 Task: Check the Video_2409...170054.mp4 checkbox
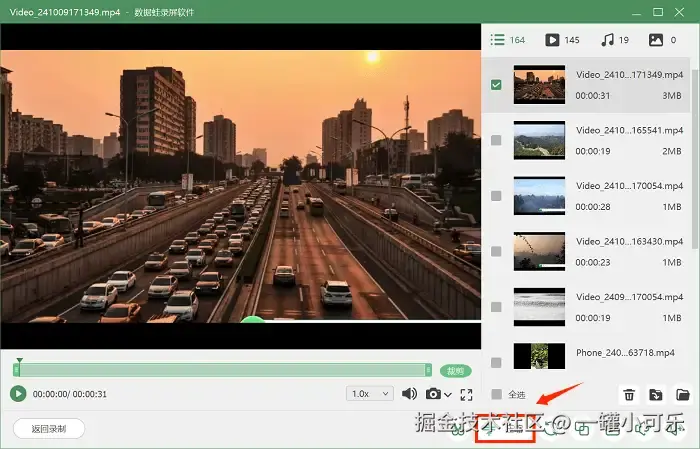(496, 307)
